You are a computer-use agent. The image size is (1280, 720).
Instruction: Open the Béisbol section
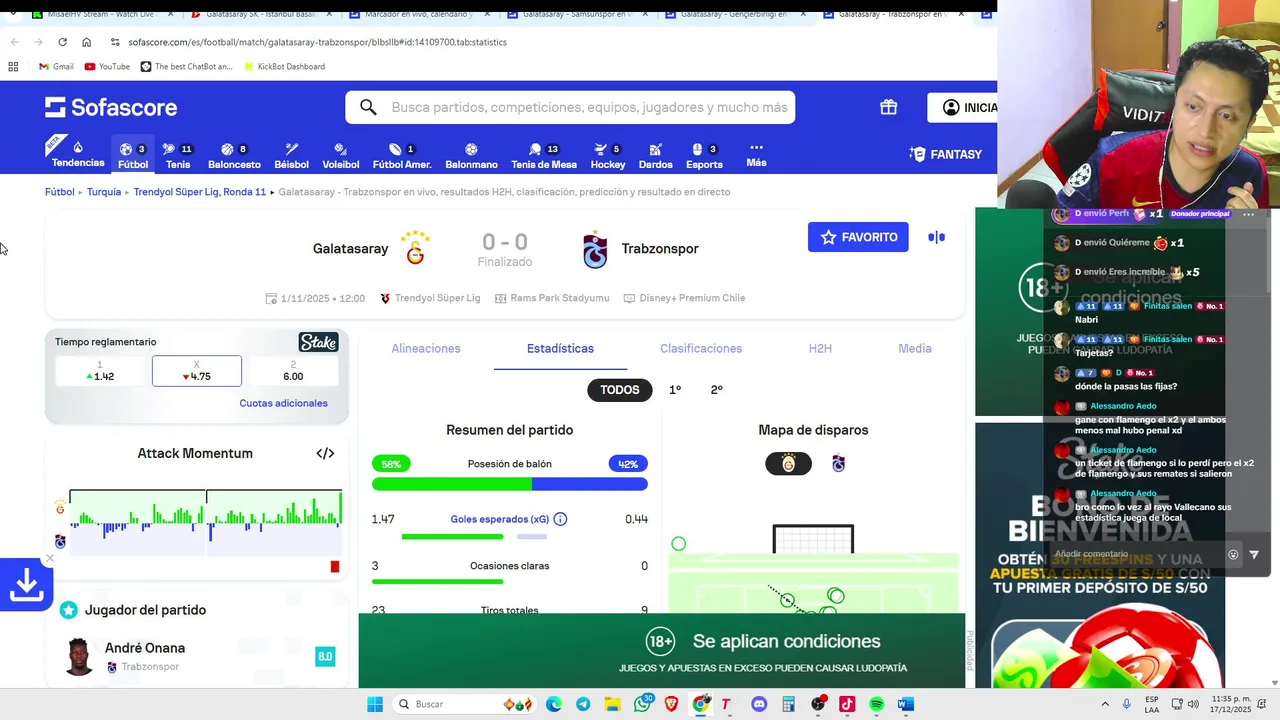pos(291,154)
